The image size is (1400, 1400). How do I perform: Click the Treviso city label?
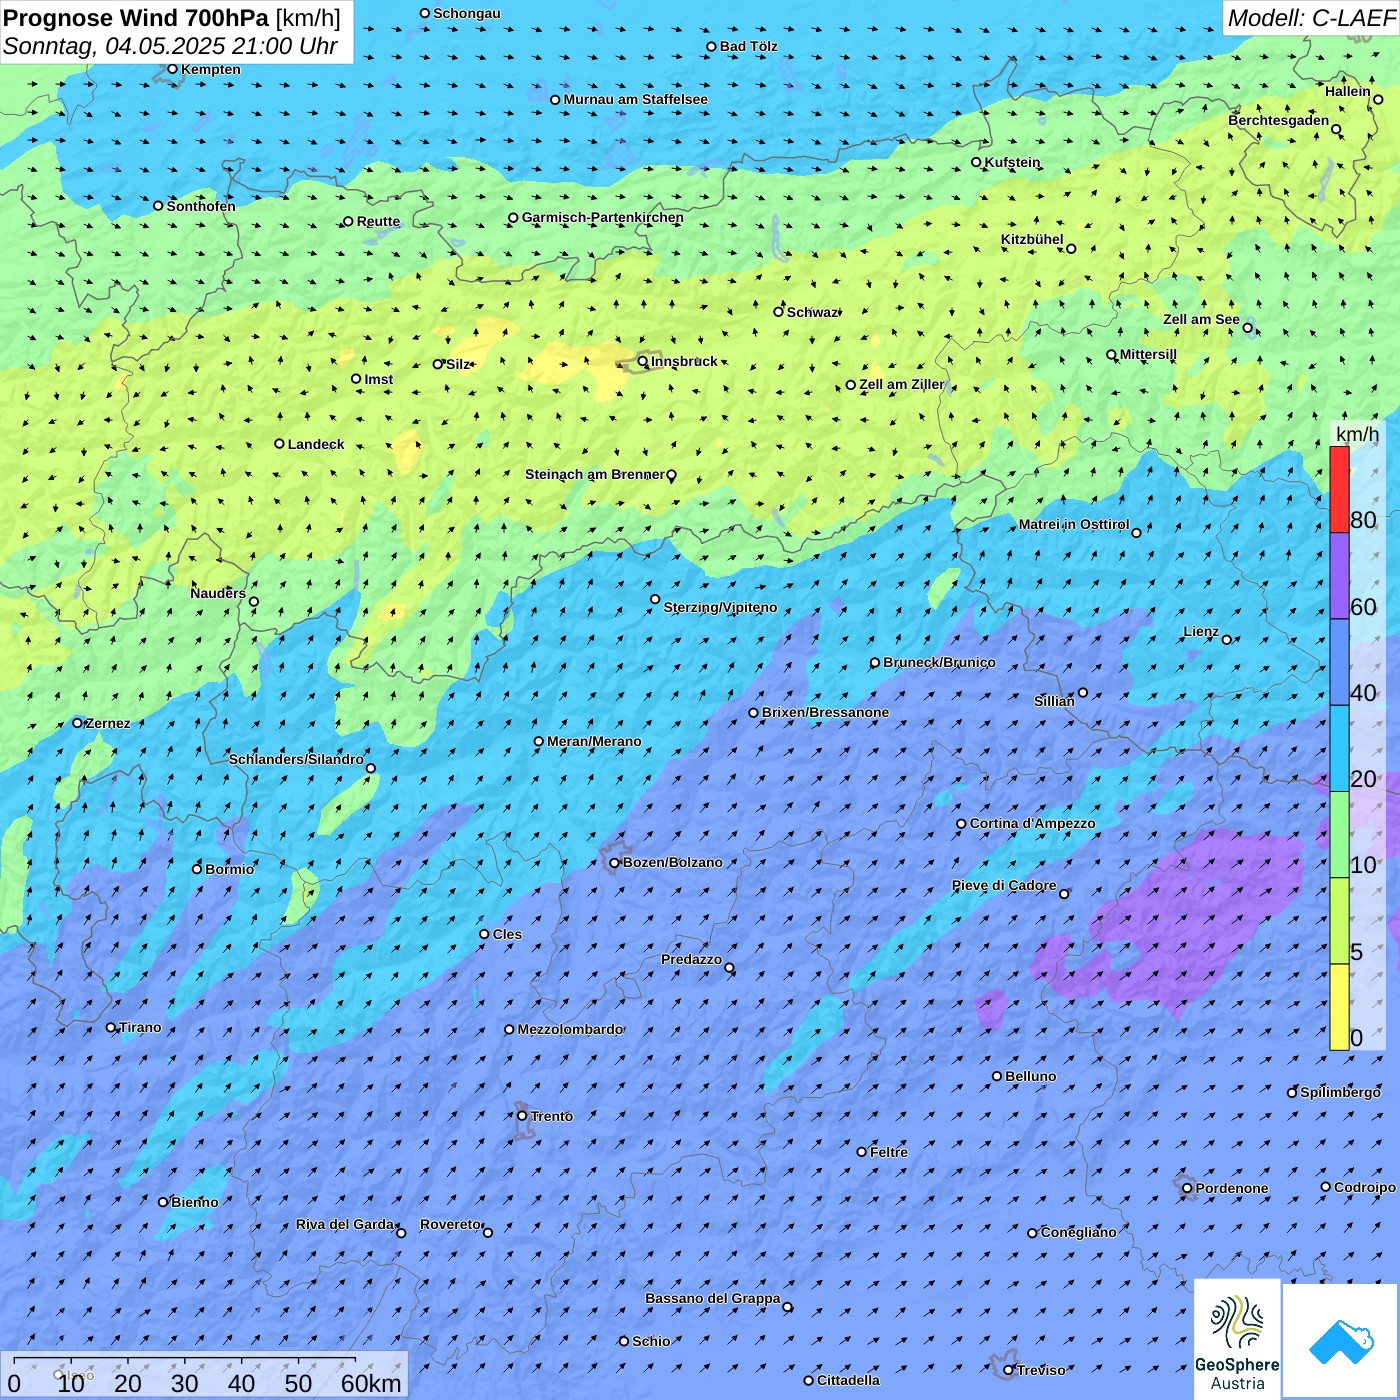click(x=1041, y=1370)
